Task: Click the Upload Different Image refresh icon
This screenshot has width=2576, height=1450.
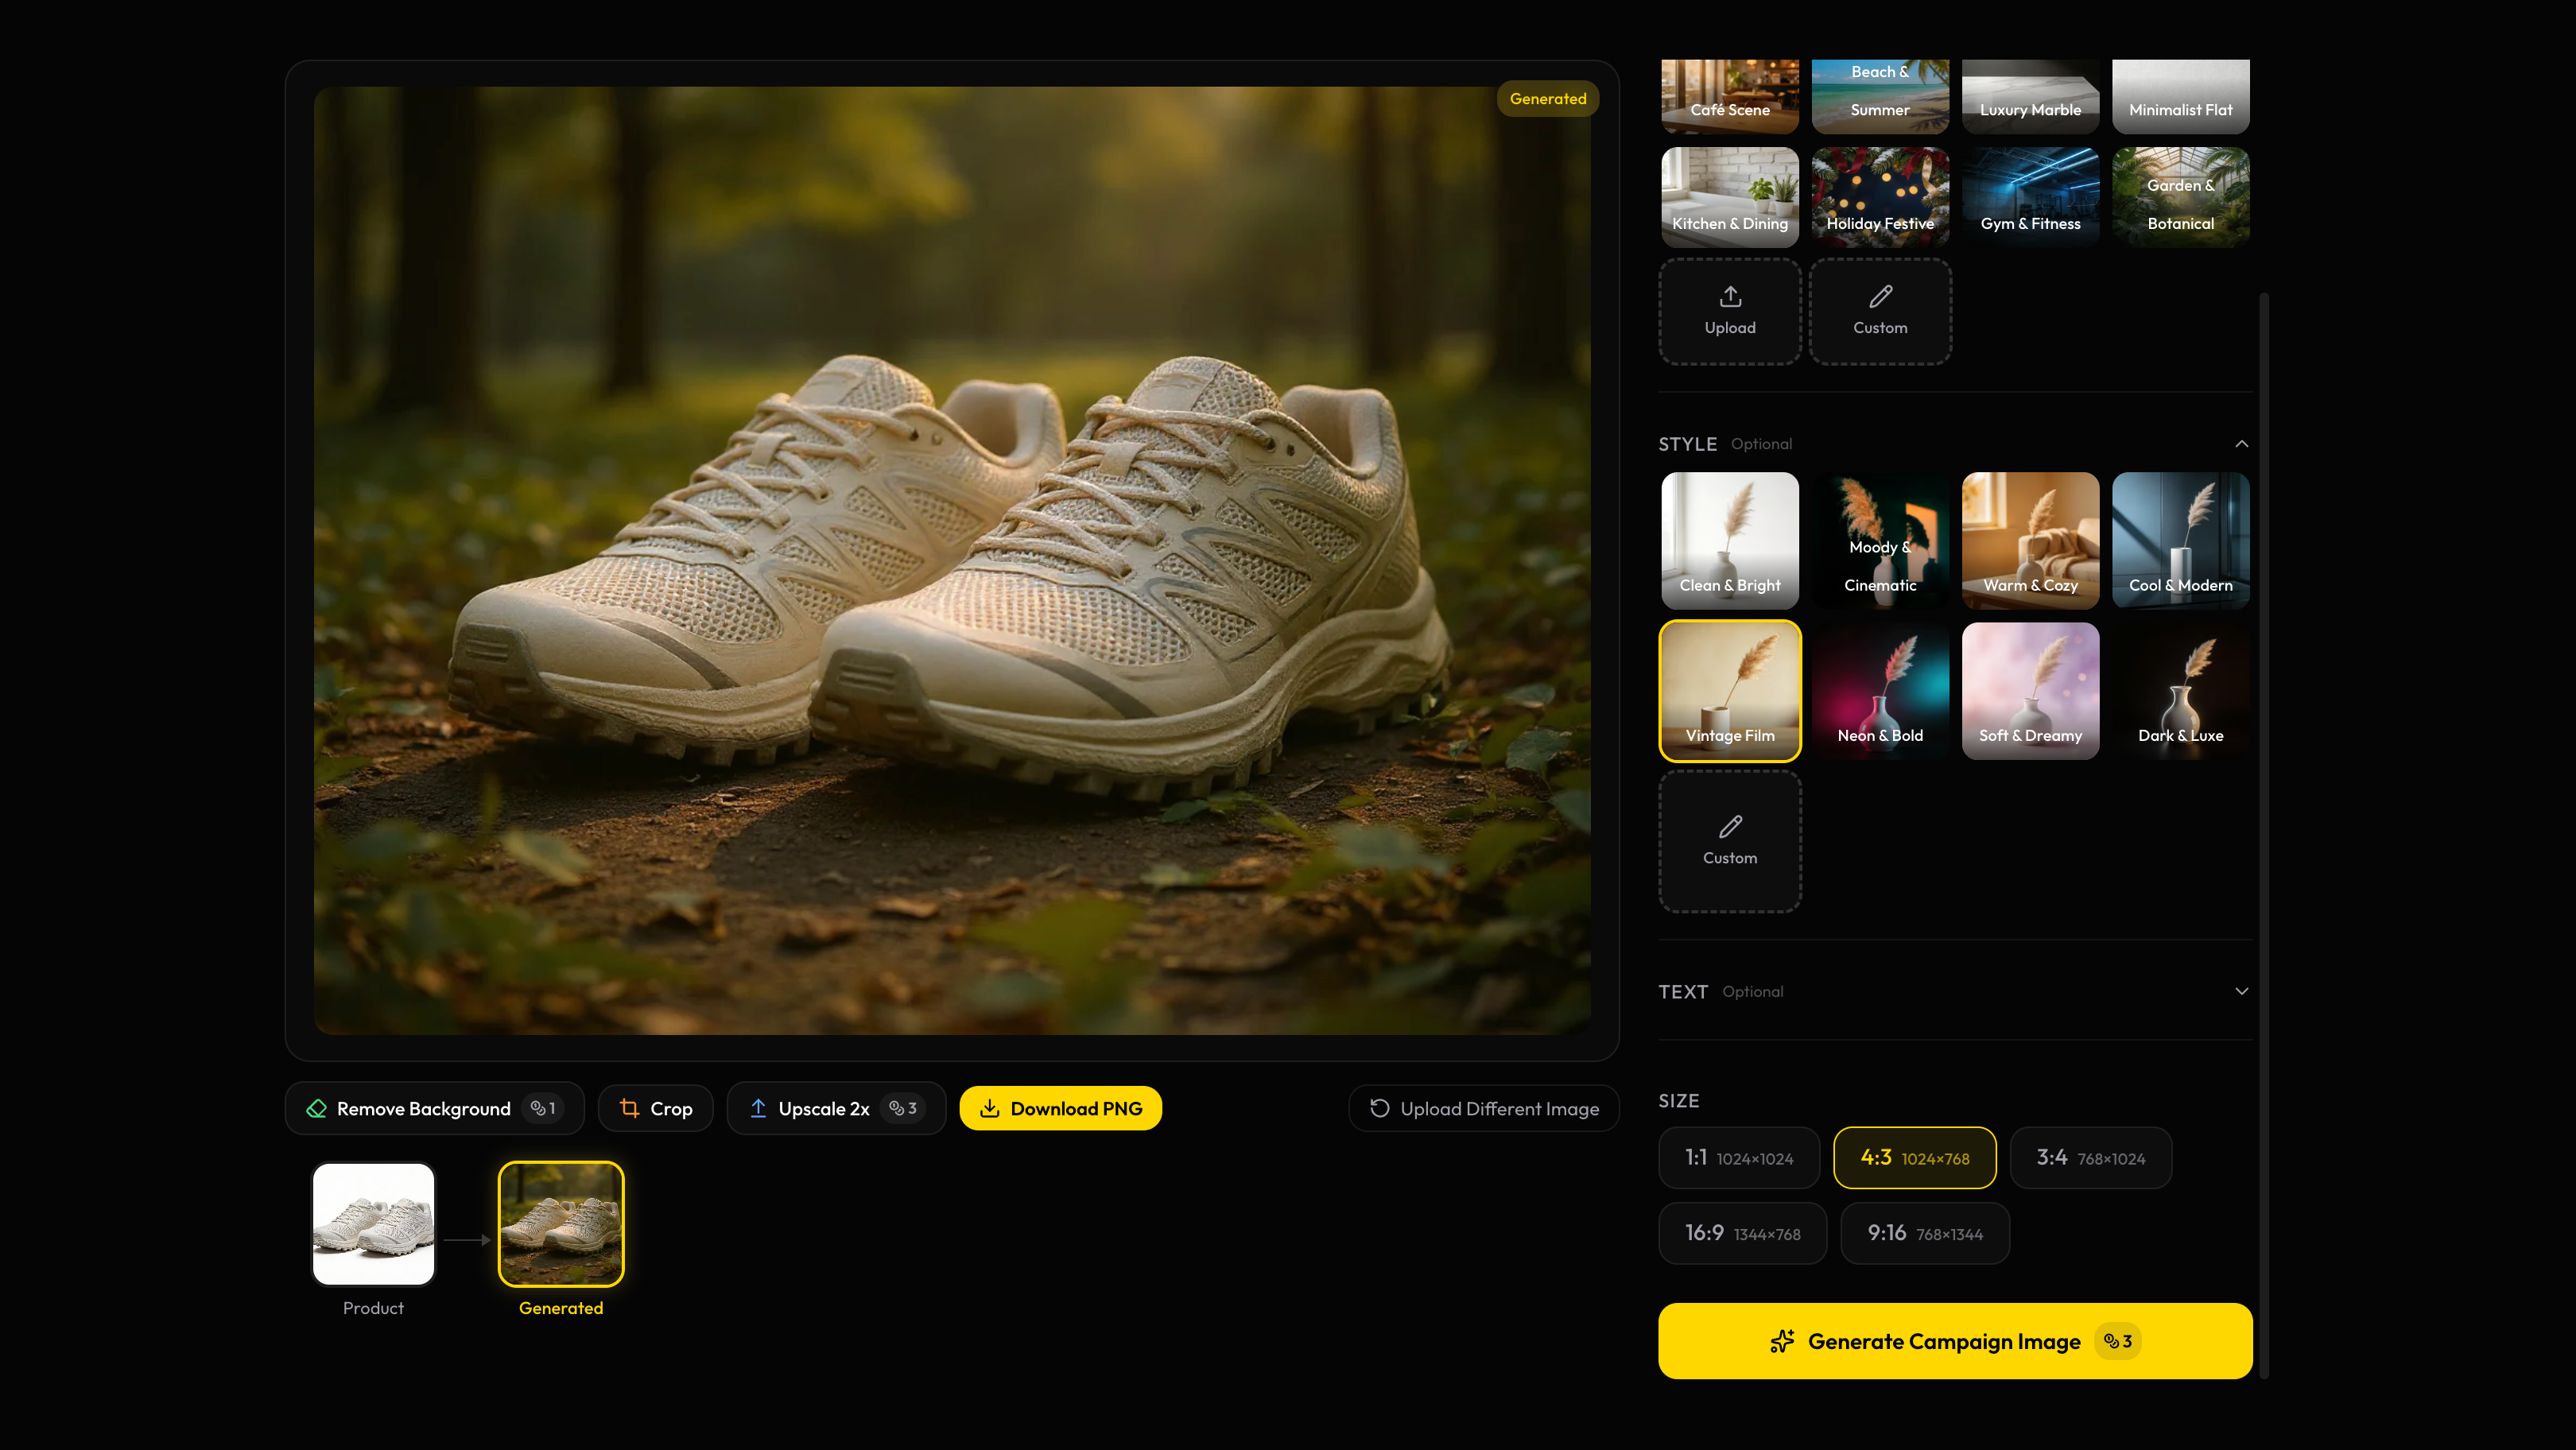Action: 1379,1108
